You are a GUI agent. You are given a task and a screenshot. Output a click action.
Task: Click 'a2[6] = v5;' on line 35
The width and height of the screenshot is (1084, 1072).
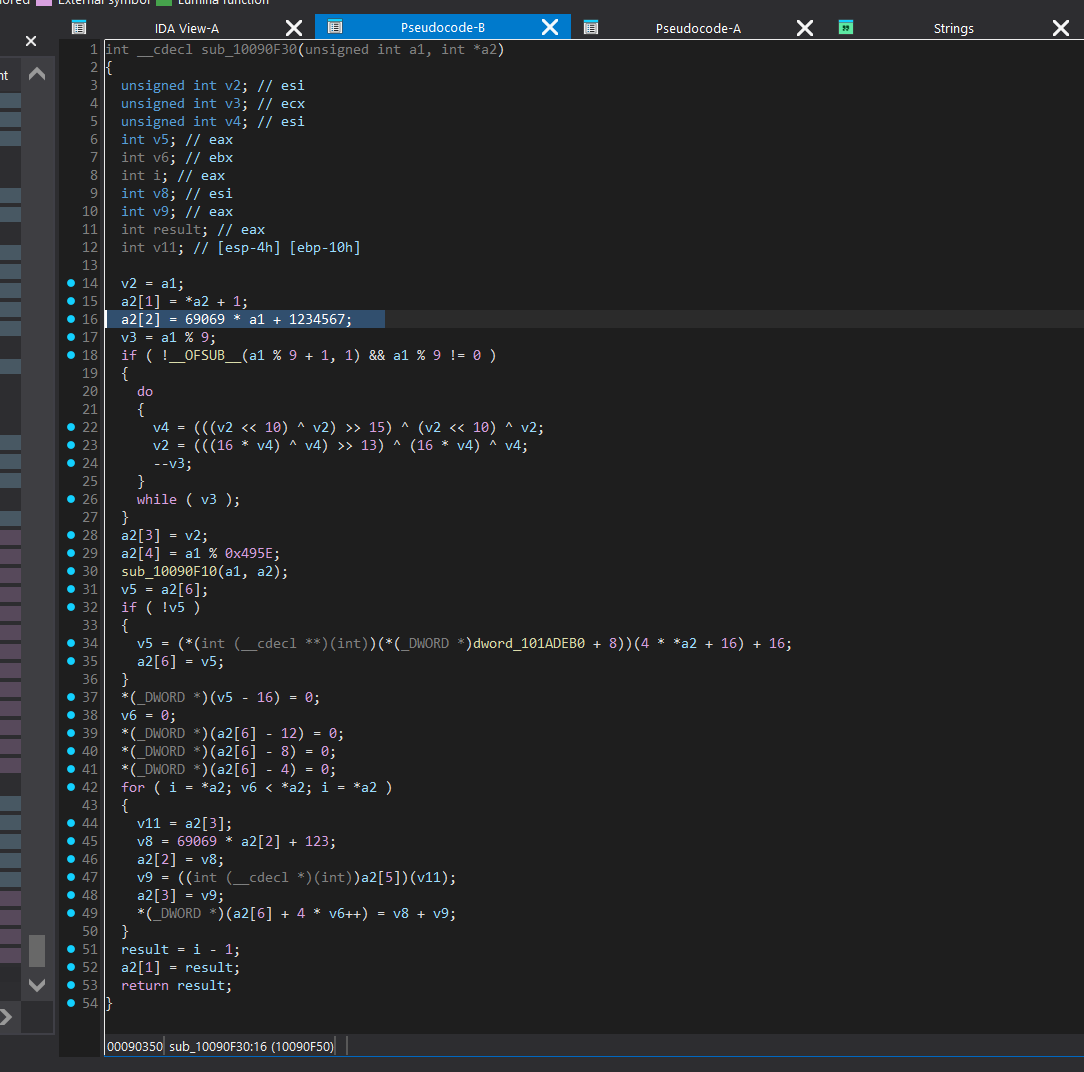click(x=180, y=661)
